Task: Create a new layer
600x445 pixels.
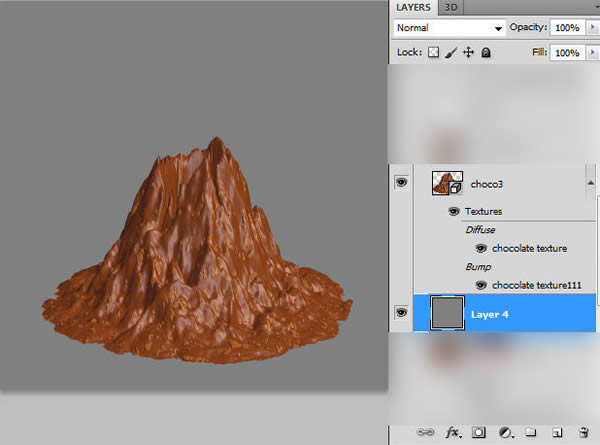Action: tap(557, 433)
